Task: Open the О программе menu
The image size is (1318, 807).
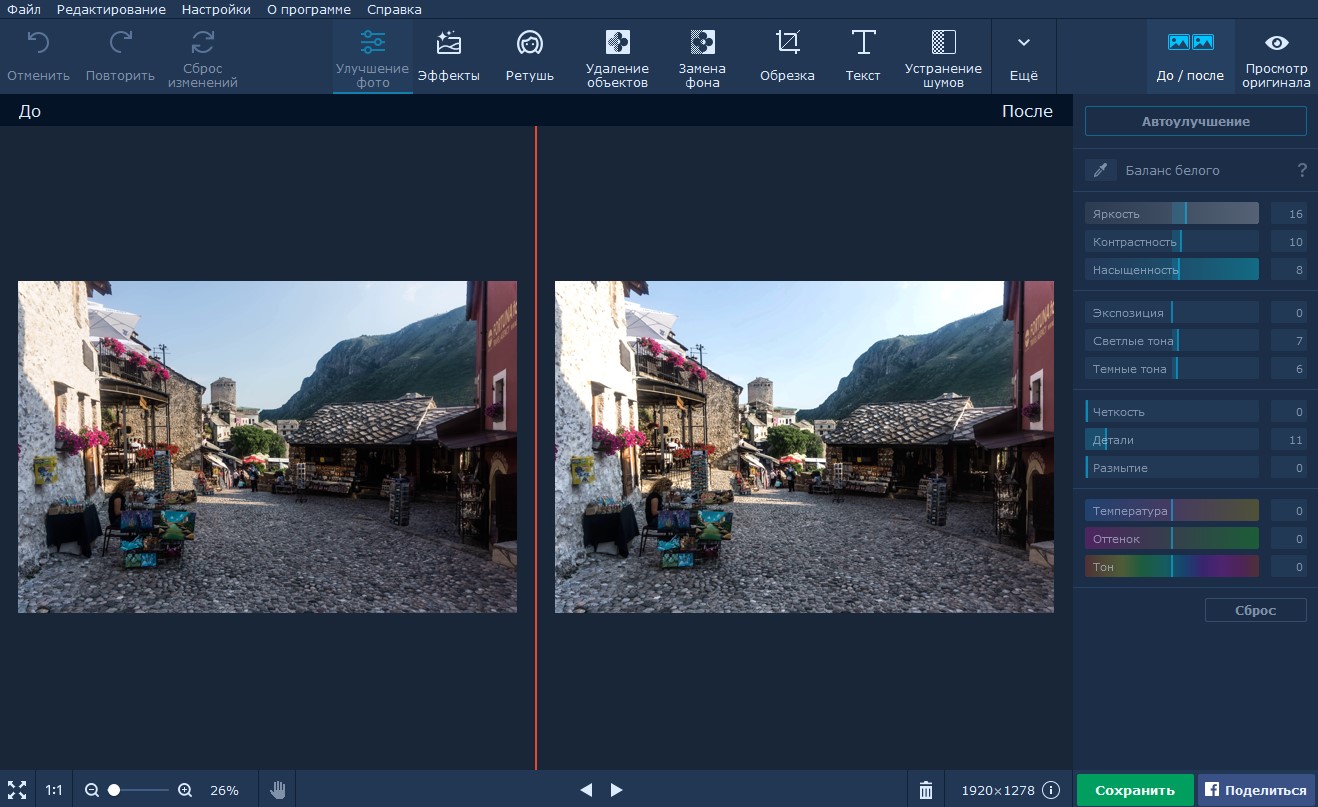Action: tap(309, 9)
